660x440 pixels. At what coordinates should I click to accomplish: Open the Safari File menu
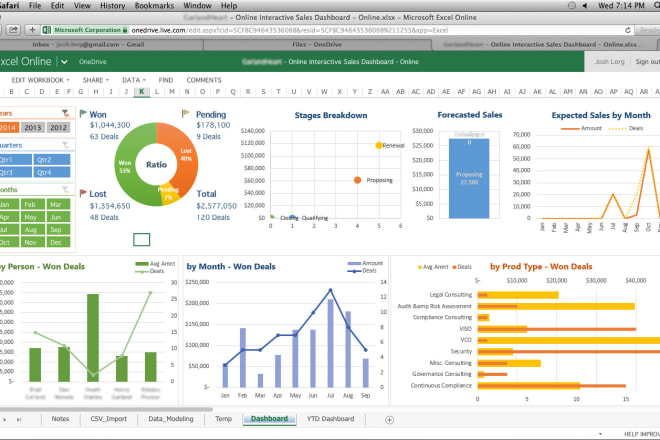coord(35,5)
